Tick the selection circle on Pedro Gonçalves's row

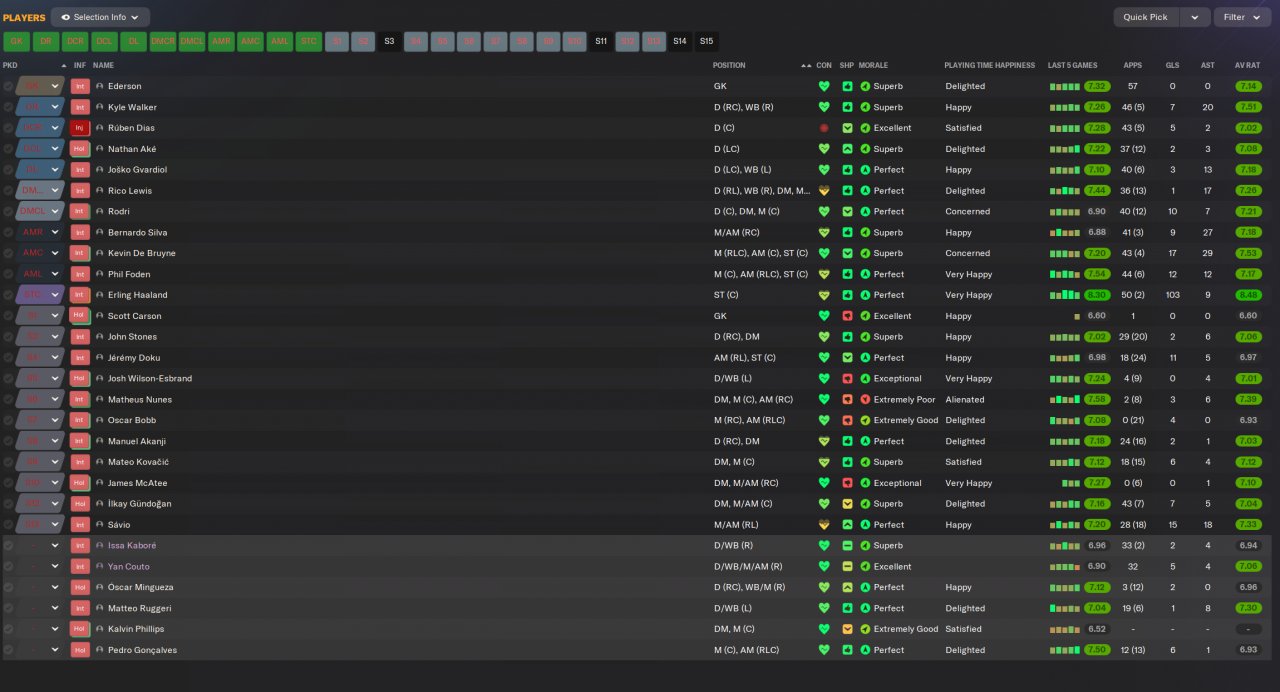coord(8,650)
